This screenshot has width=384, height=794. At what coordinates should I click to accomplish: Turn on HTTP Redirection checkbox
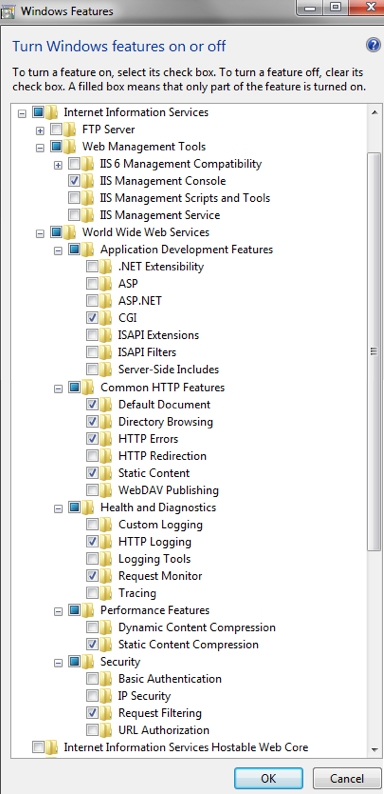click(93, 456)
